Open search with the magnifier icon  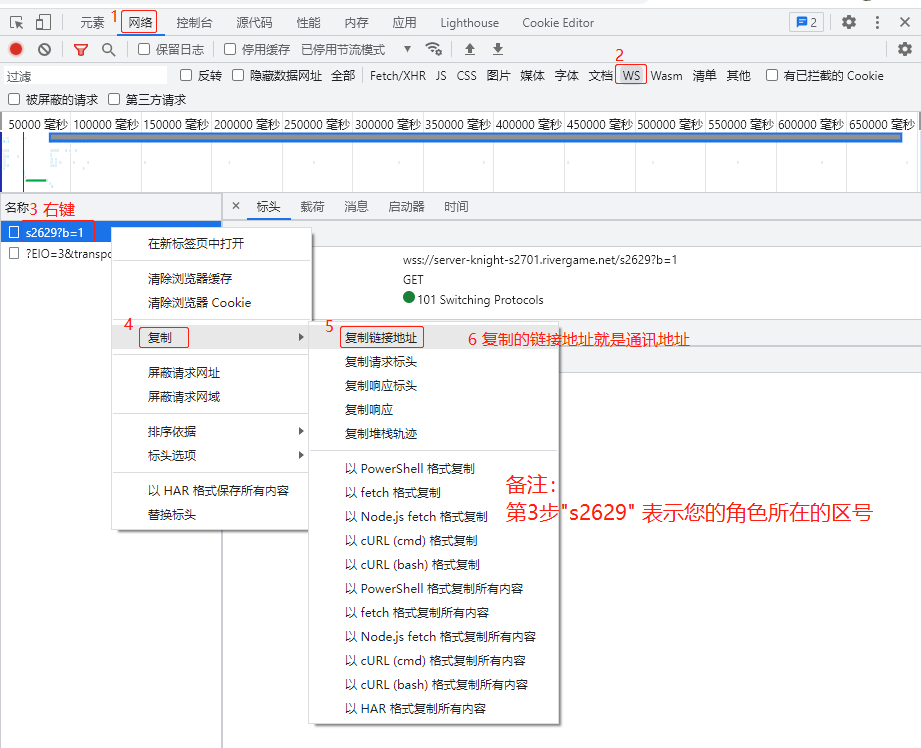coord(108,49)
